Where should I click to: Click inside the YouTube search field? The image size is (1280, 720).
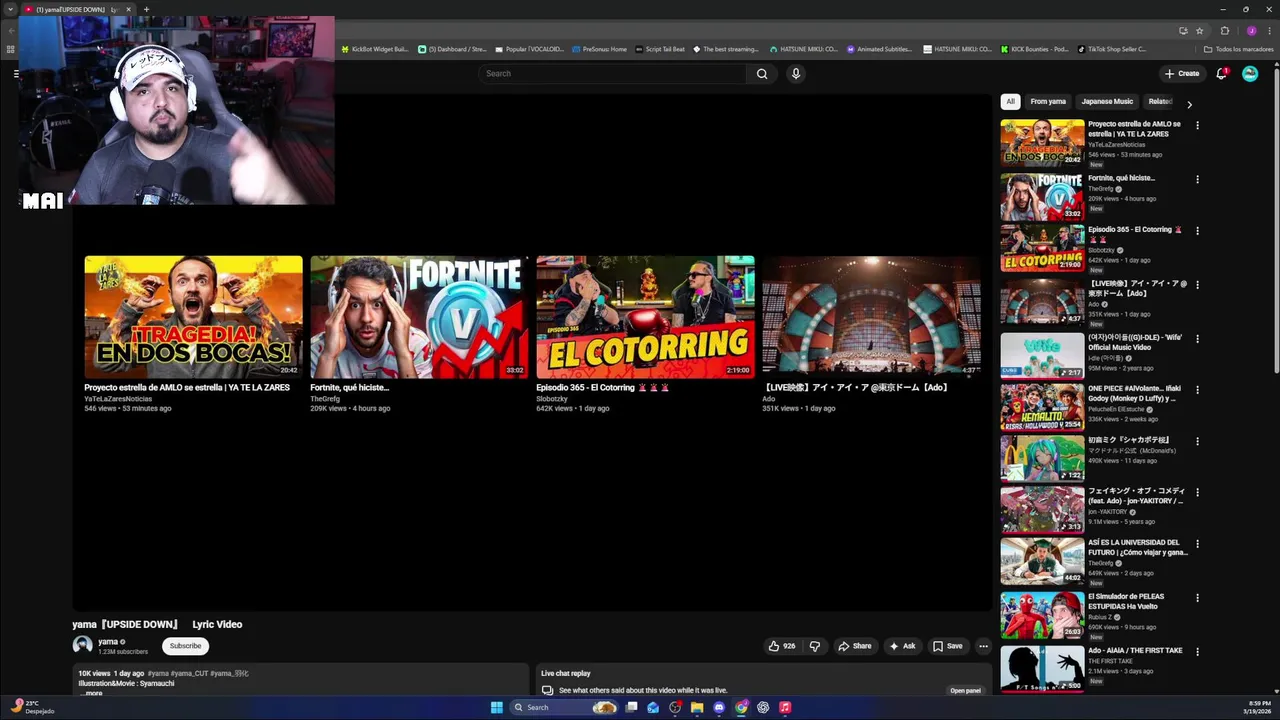coord(612,73)
